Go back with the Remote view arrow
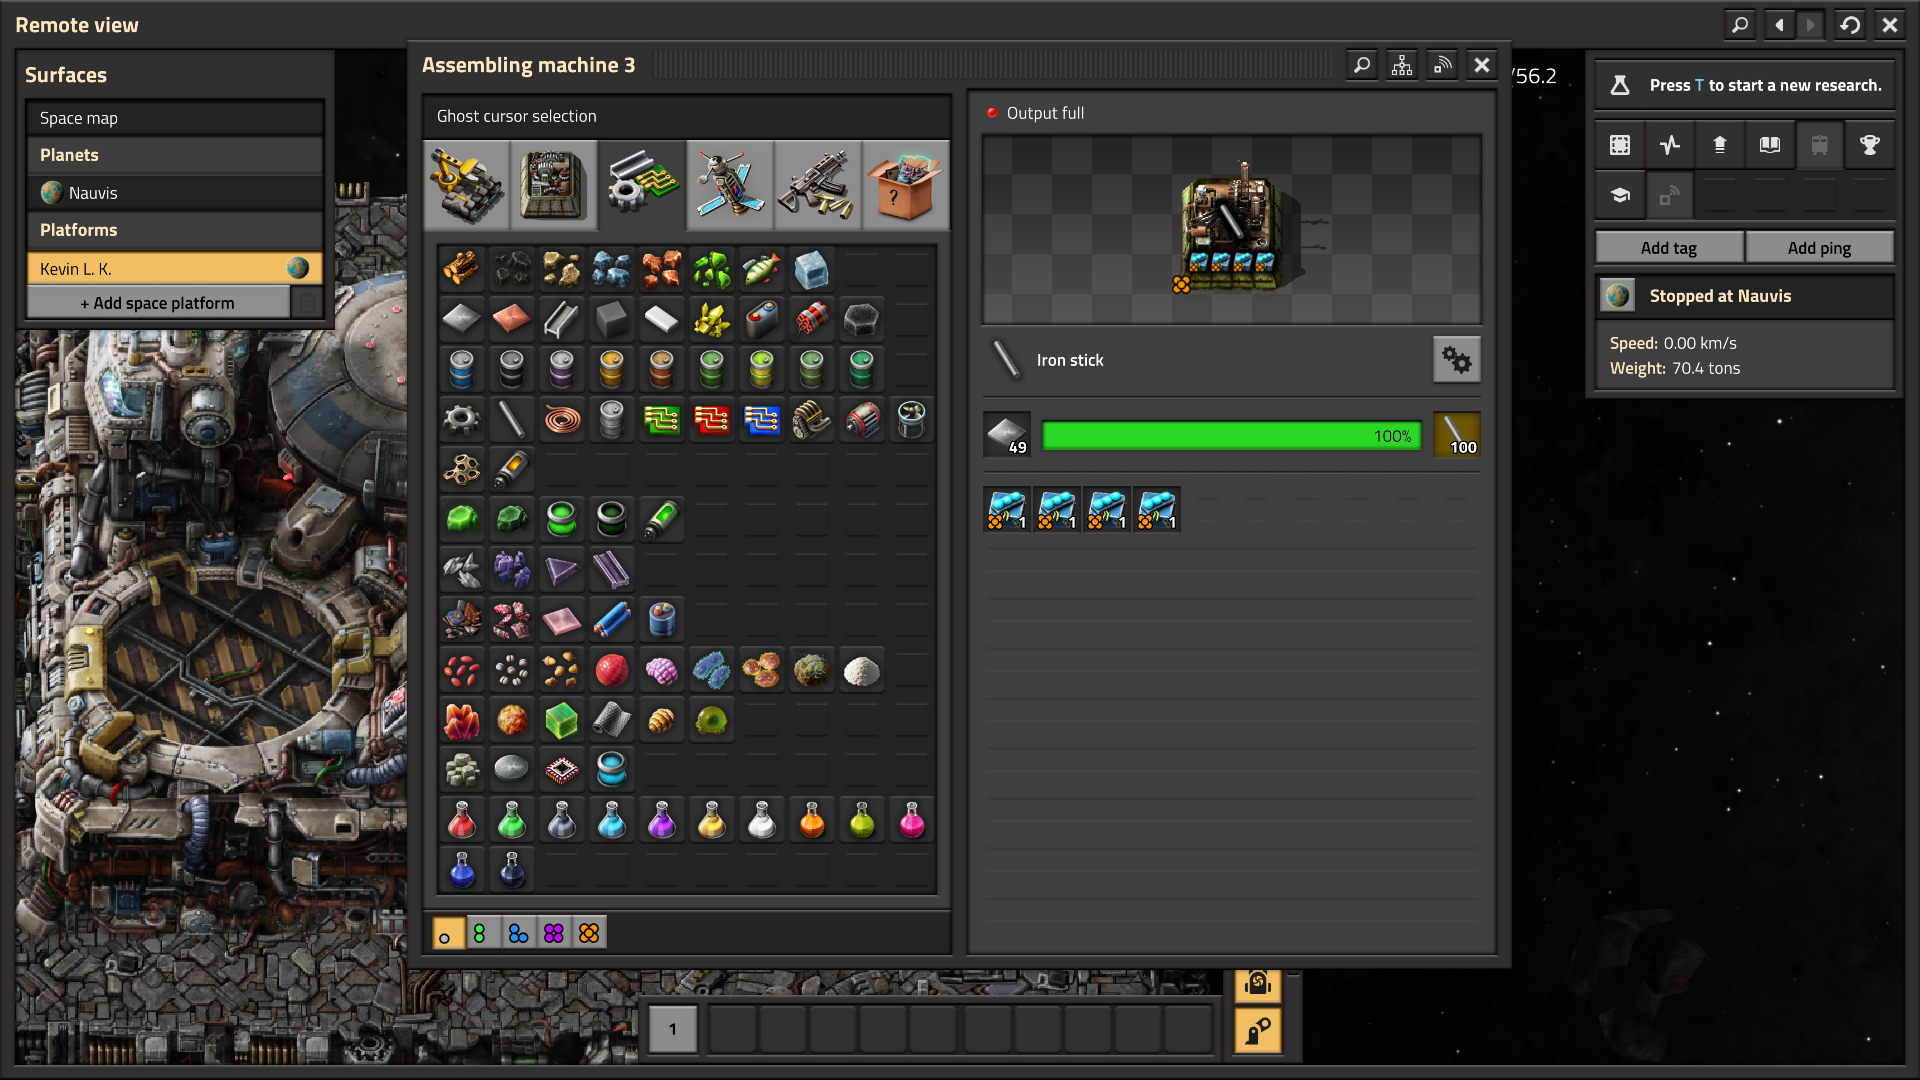The height and width of the screenshot is (1080, 1920). [x=1779, y=25]
